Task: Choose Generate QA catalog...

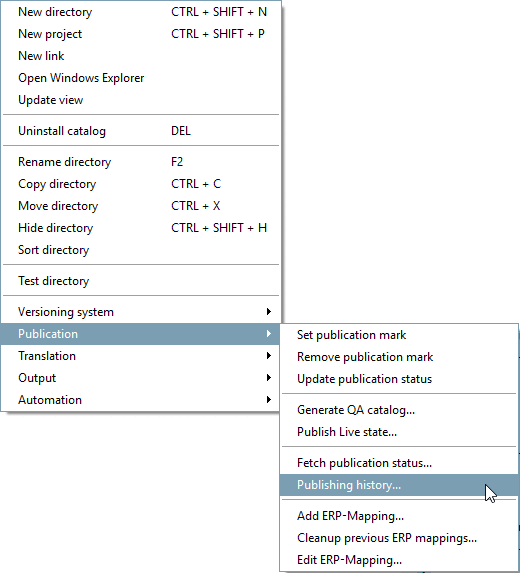Action: click(399, 410)
